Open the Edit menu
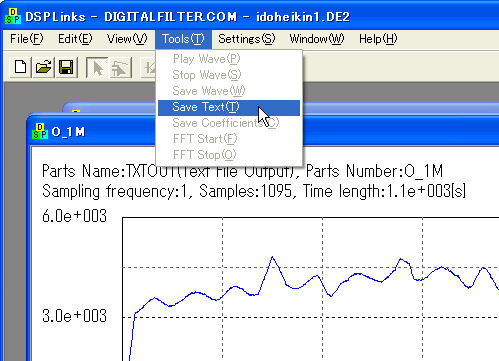Viewport: 499px width, 361px height. 75,39
